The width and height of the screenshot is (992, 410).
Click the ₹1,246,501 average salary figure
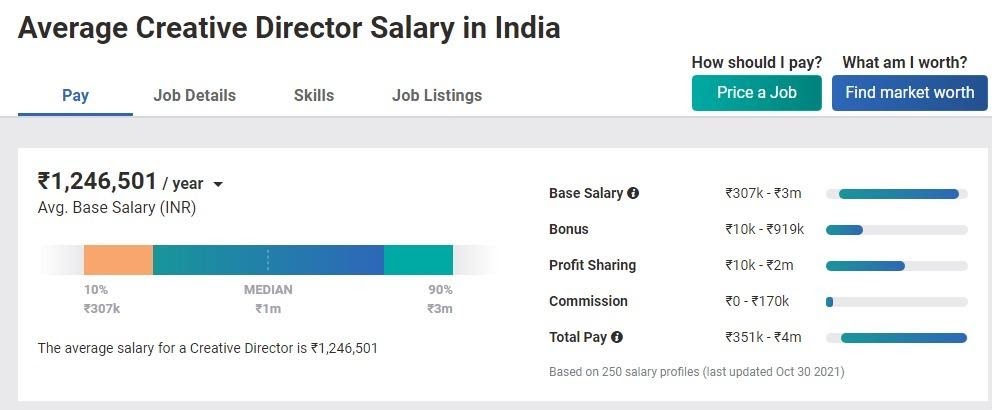coord(97,181)
